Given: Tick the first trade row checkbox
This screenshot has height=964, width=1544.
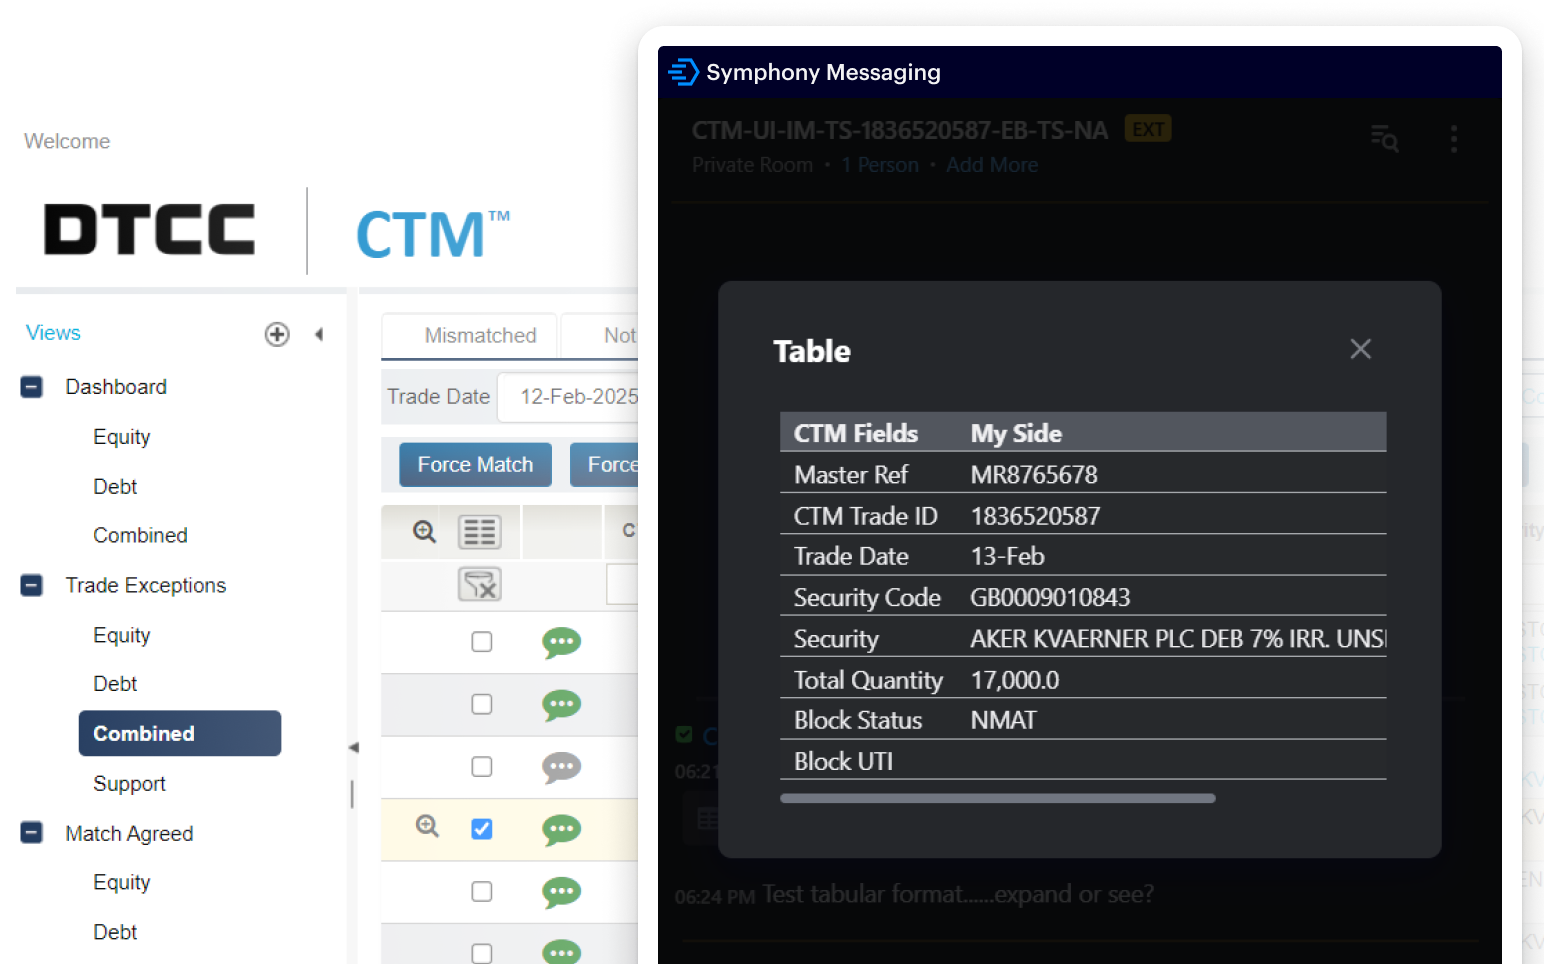Looking at the screenshot, I should (x=482, y=642).
